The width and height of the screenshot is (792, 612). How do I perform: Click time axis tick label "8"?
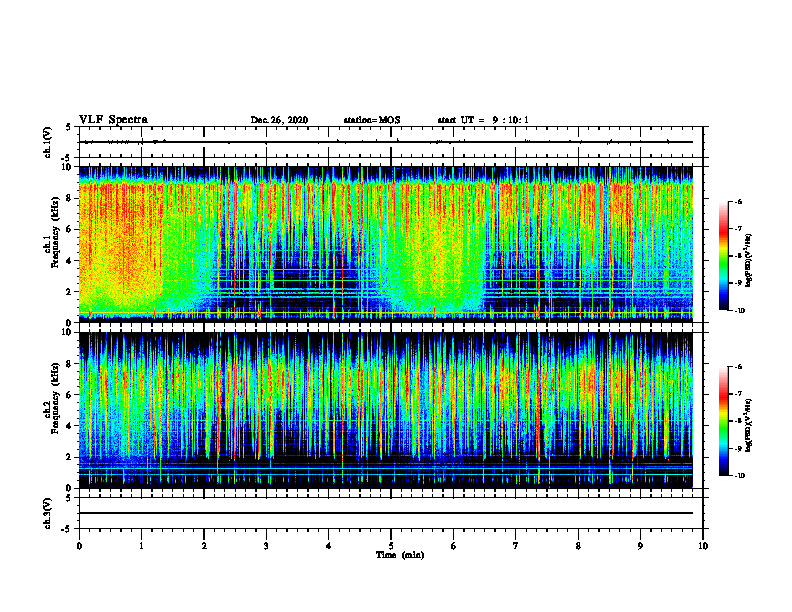pos(578,546)
